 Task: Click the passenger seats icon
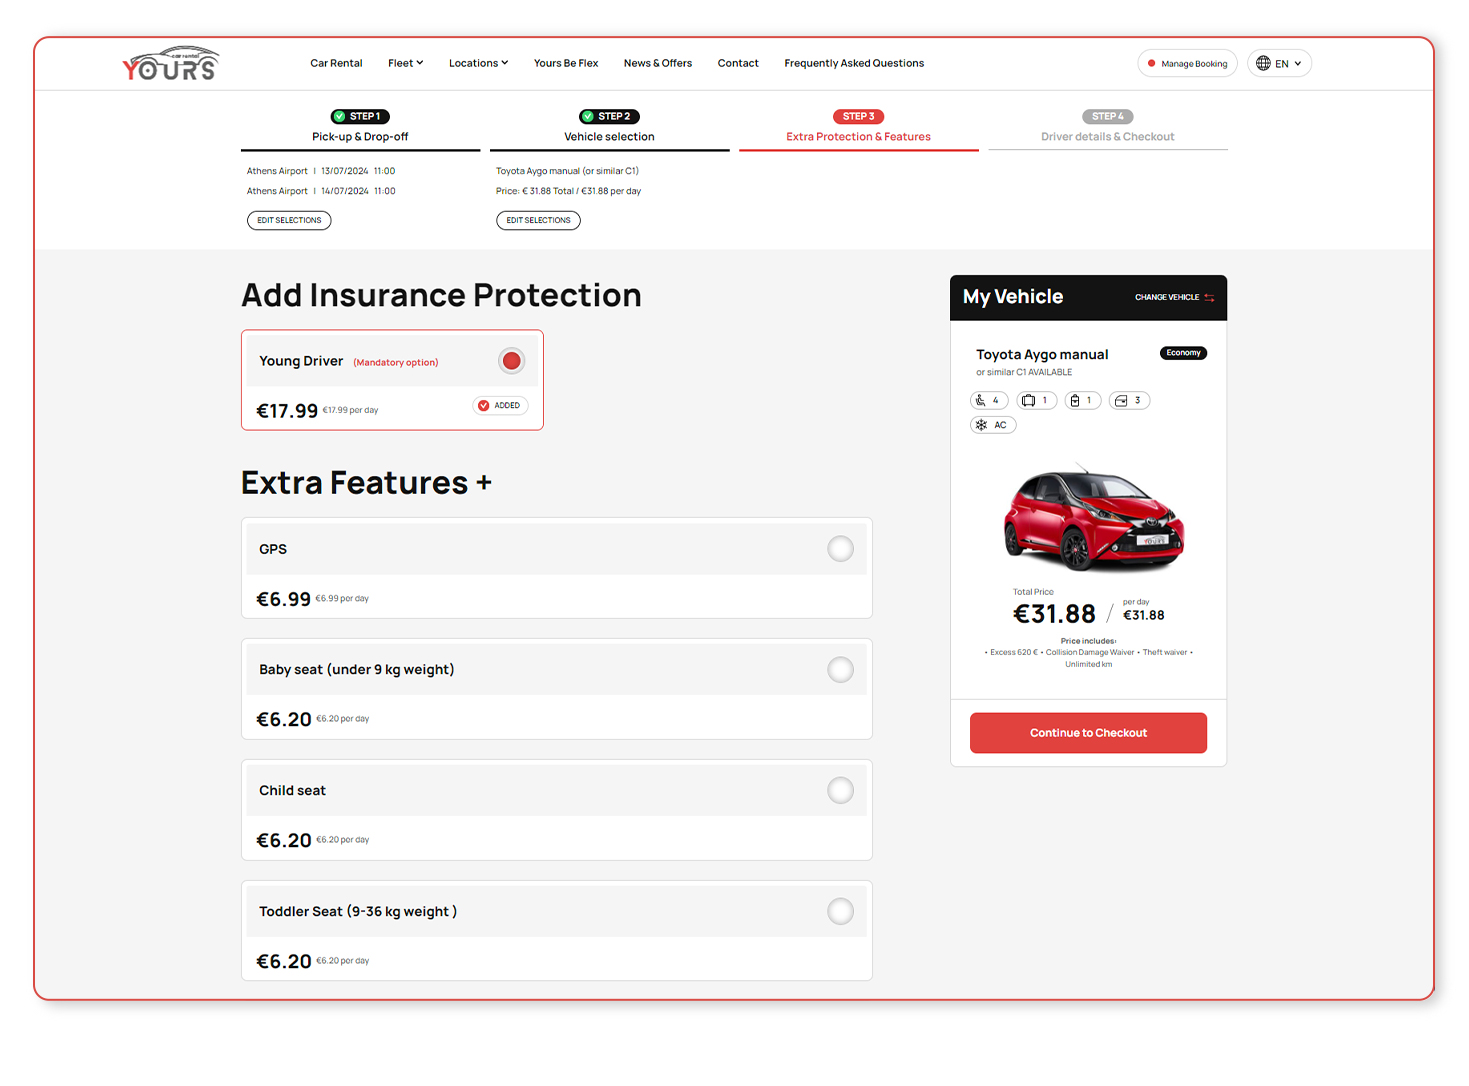pos(981,401)
